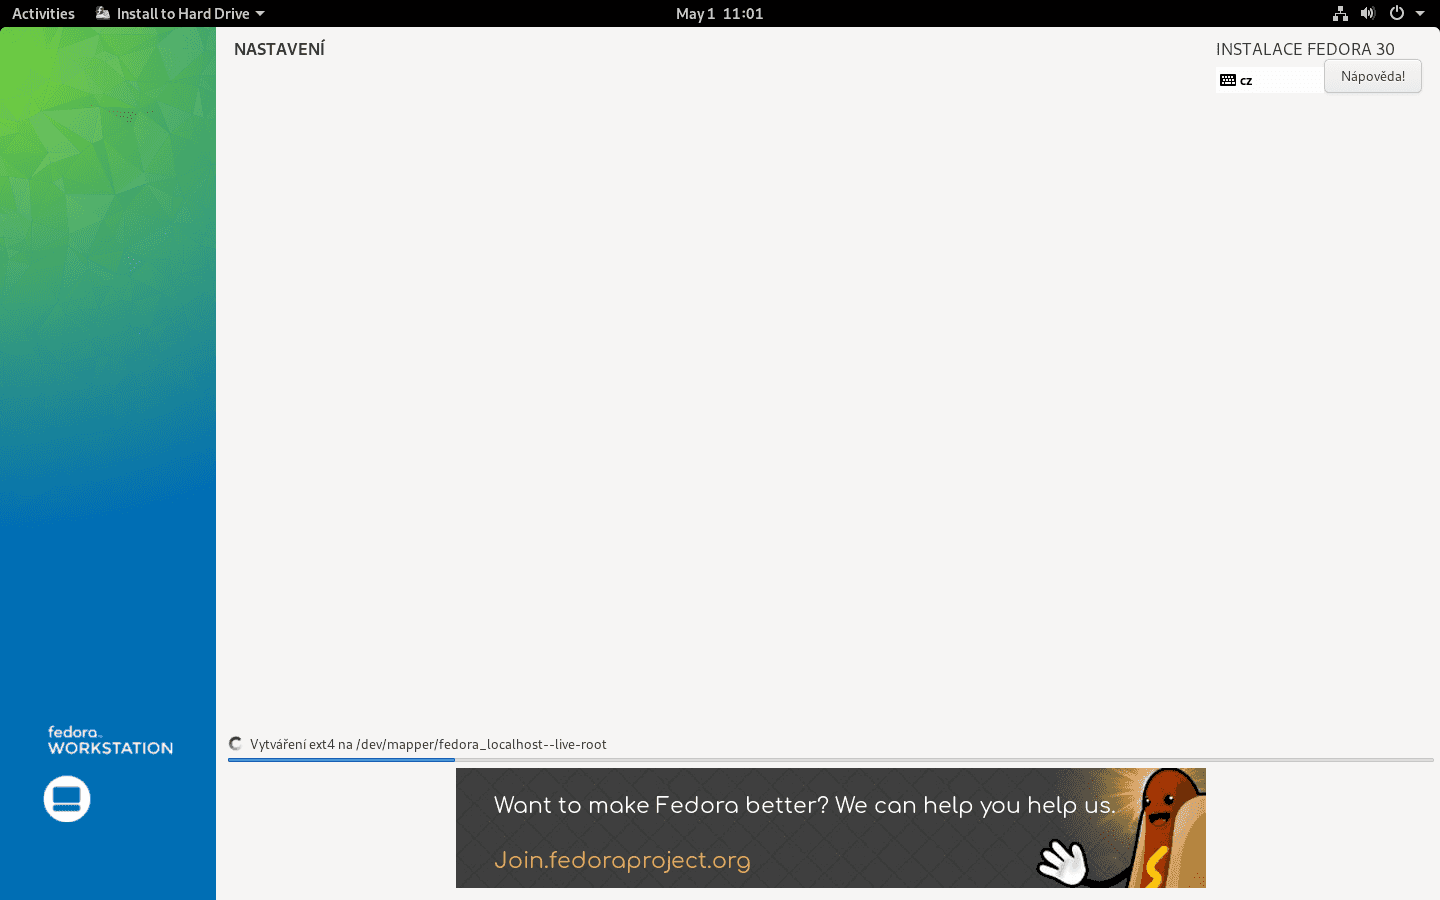Click the network status icon
Viewport: 1440px width, 900px height.
coord(1340,13)
